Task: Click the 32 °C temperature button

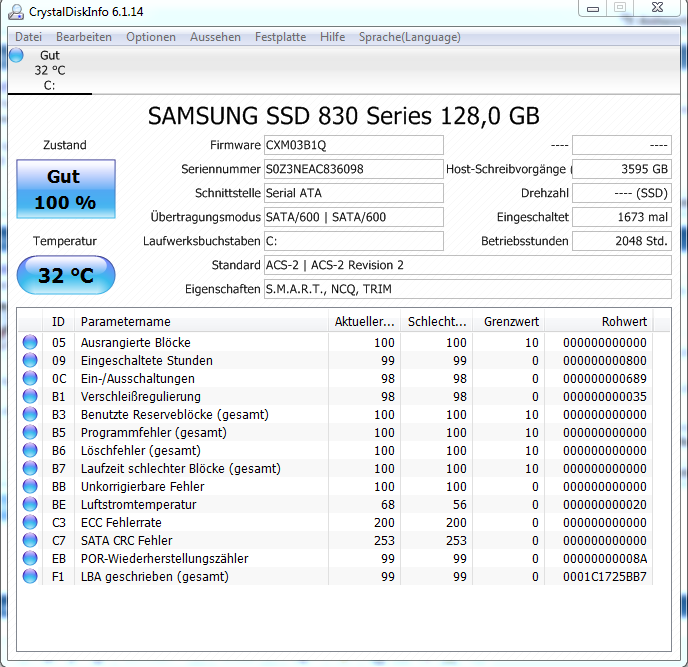Action: tap(66, 275)
